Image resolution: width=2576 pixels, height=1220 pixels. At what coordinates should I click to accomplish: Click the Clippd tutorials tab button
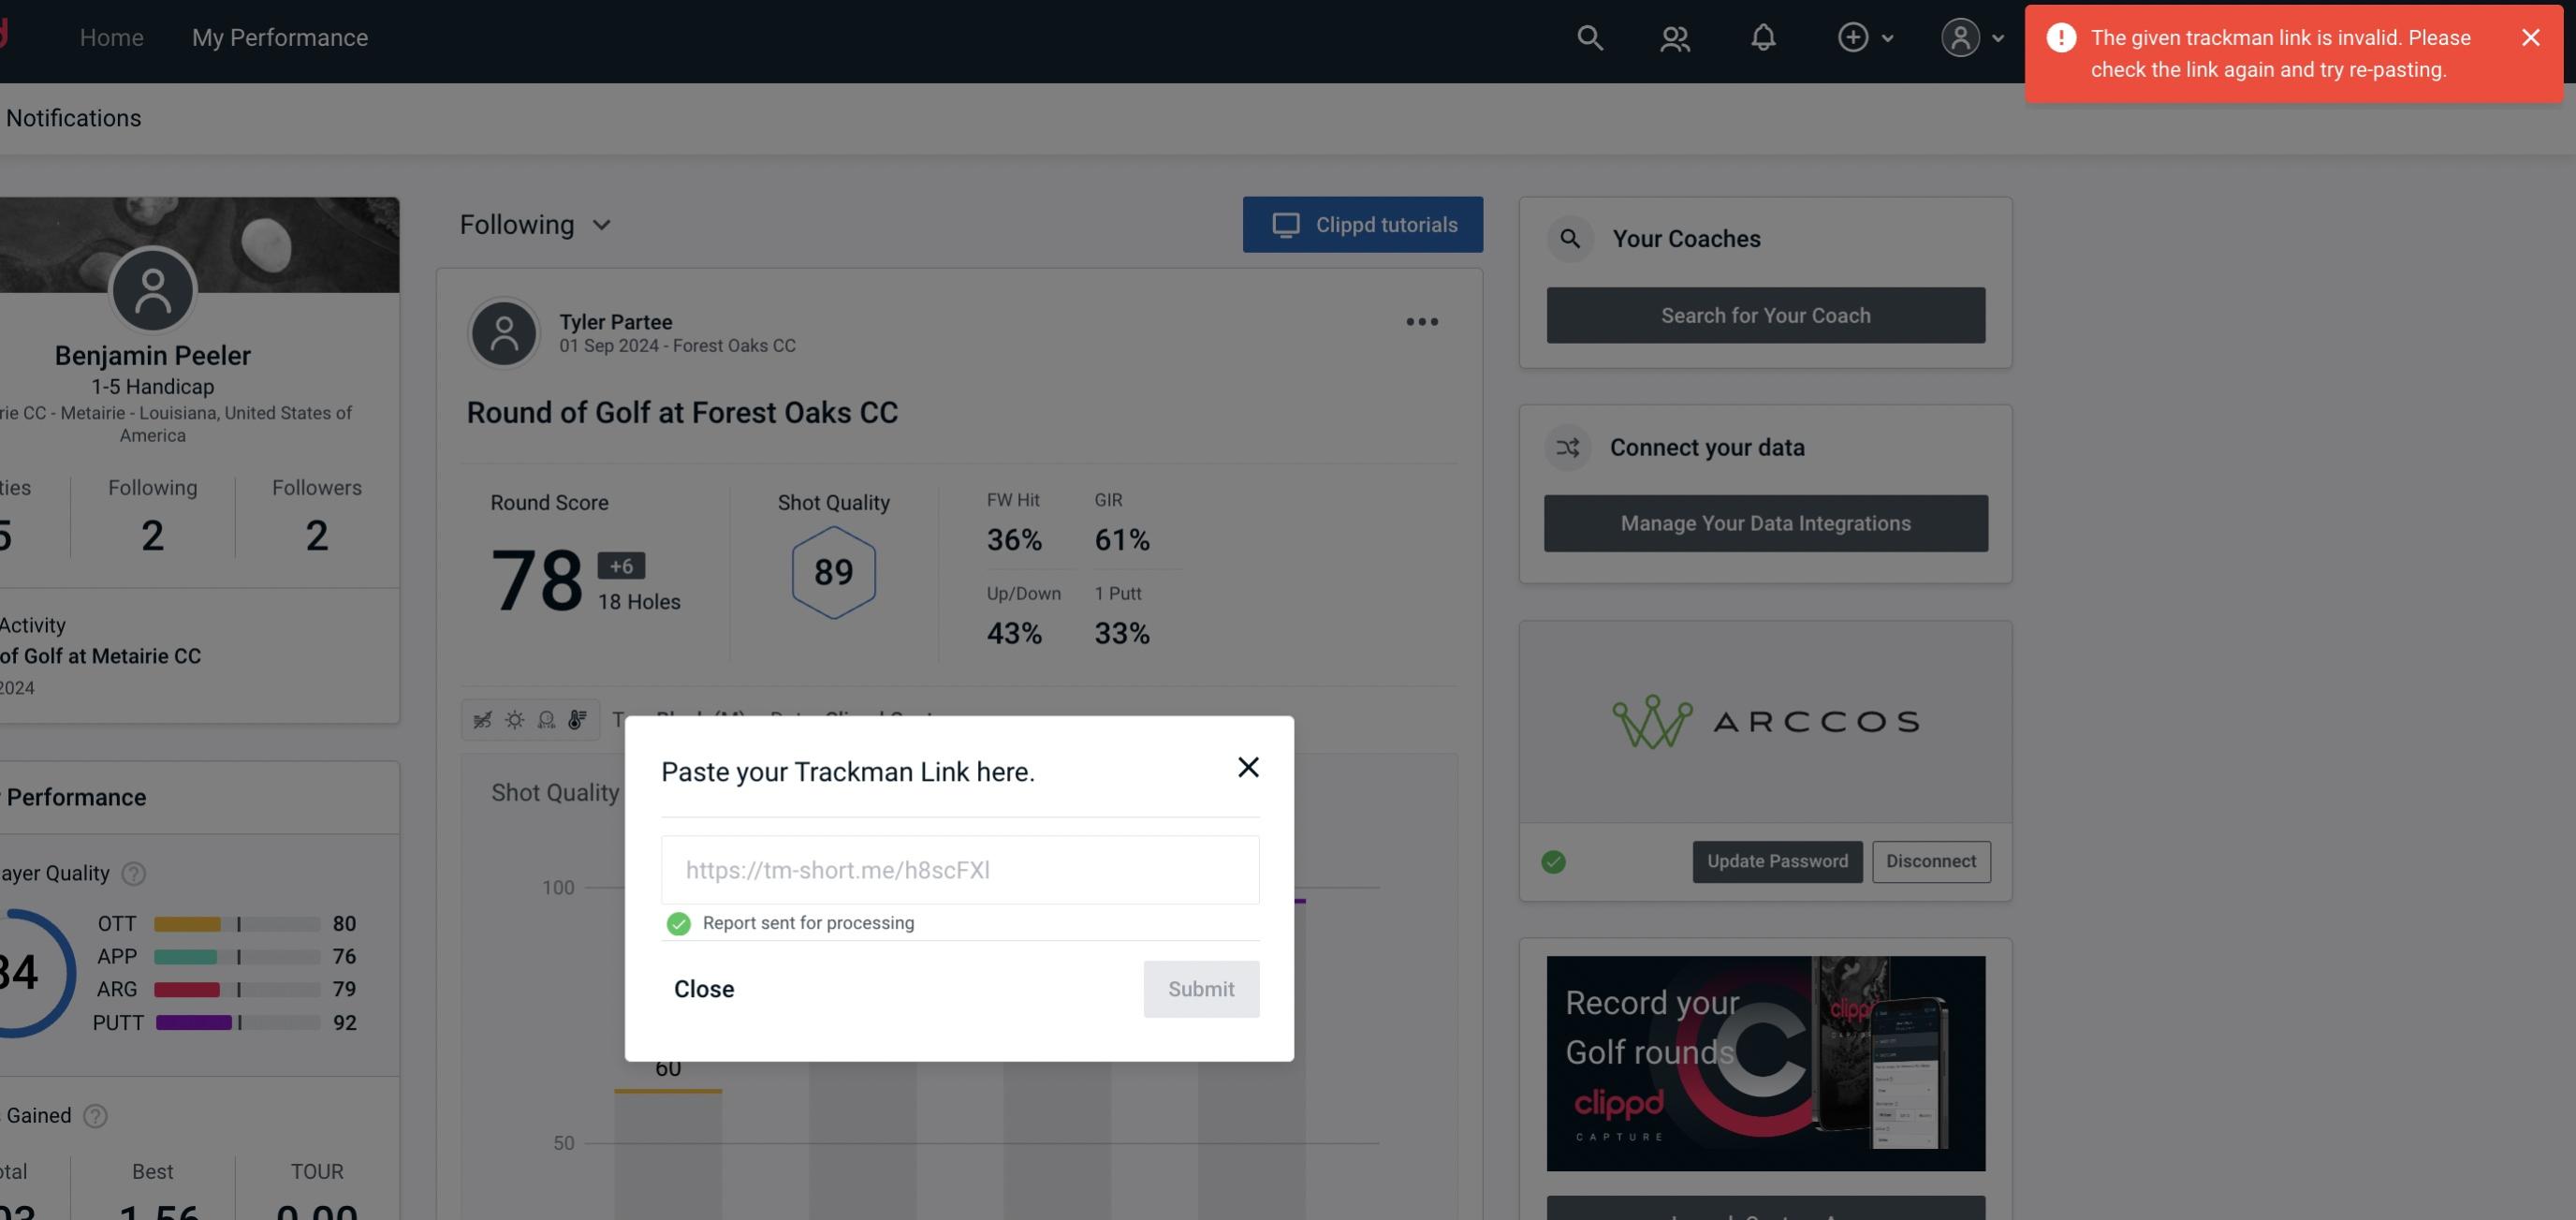click(1364, 224)
